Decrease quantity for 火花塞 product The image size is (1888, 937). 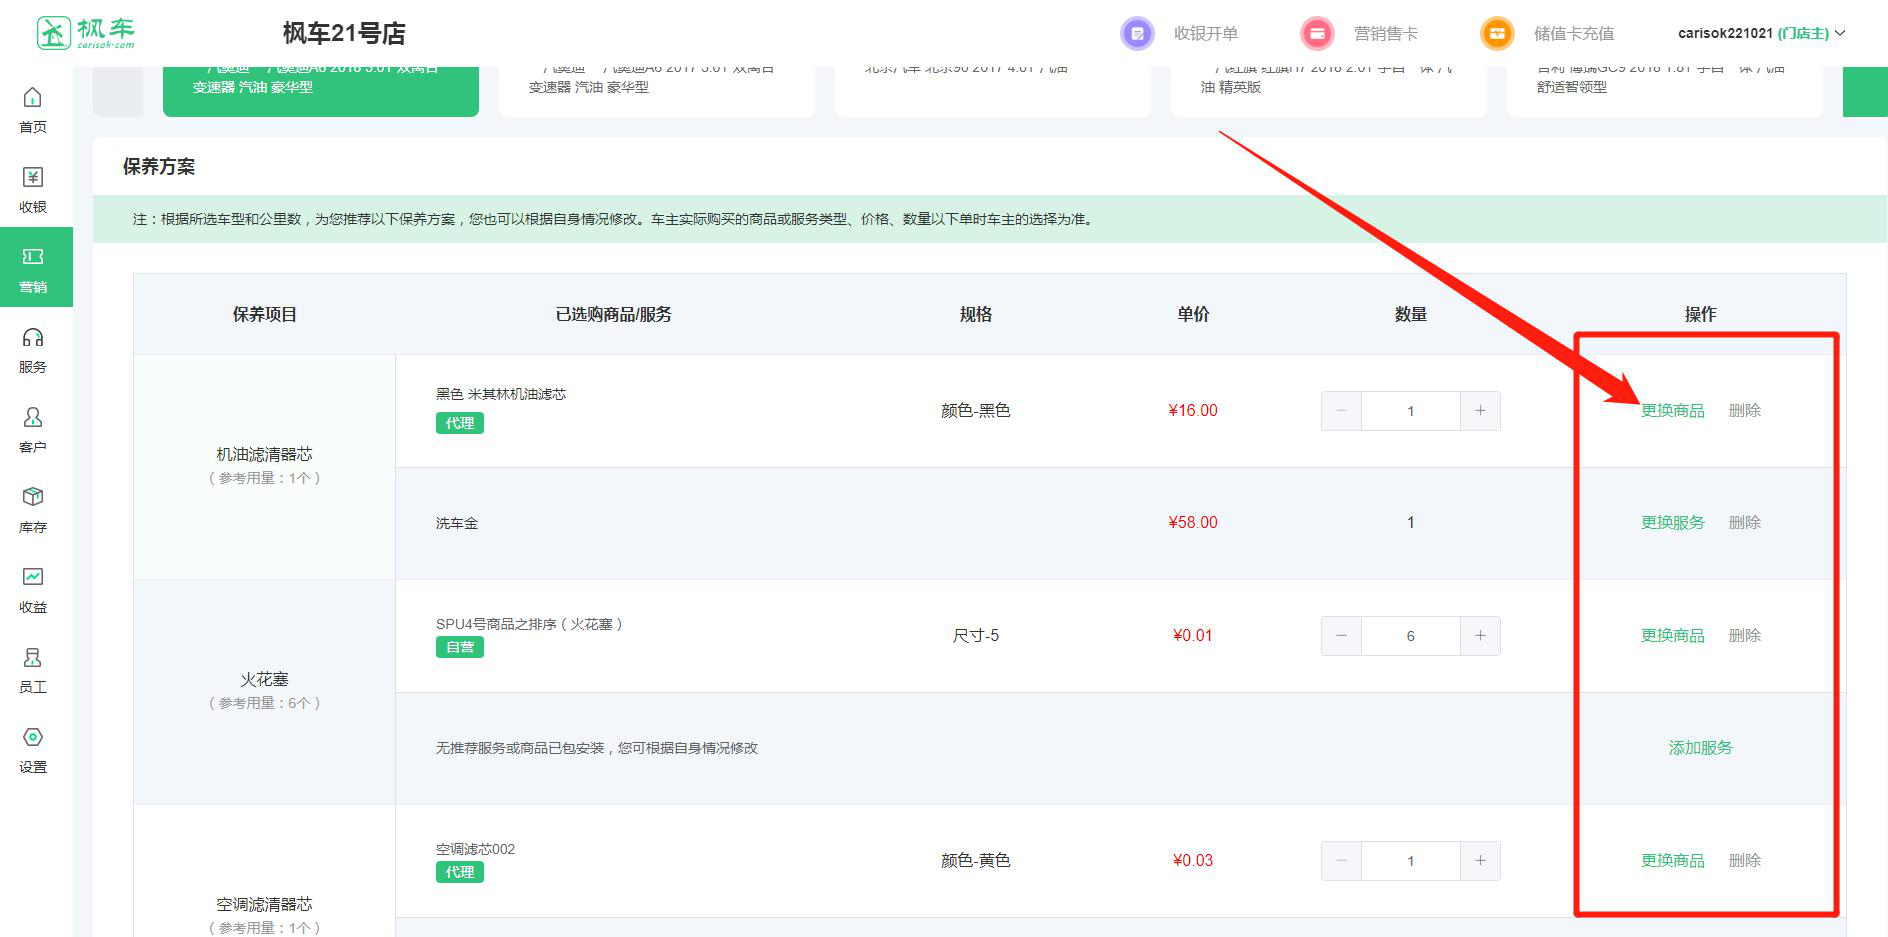1341,636
